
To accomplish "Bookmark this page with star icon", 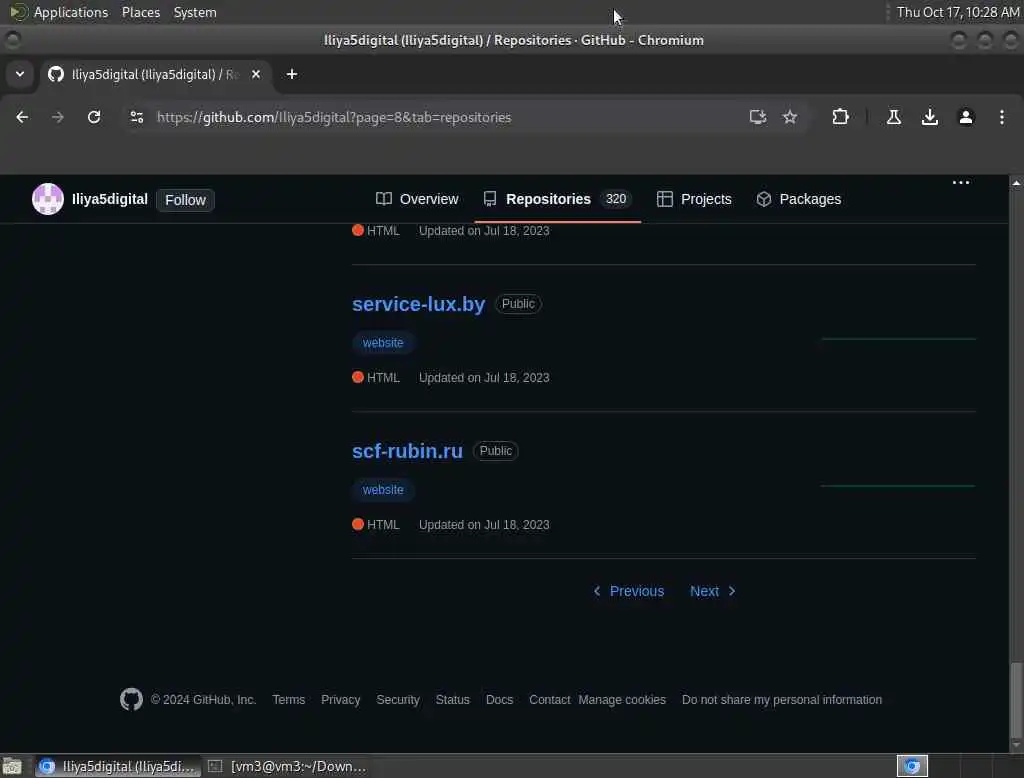I will (x=790, y=117).
